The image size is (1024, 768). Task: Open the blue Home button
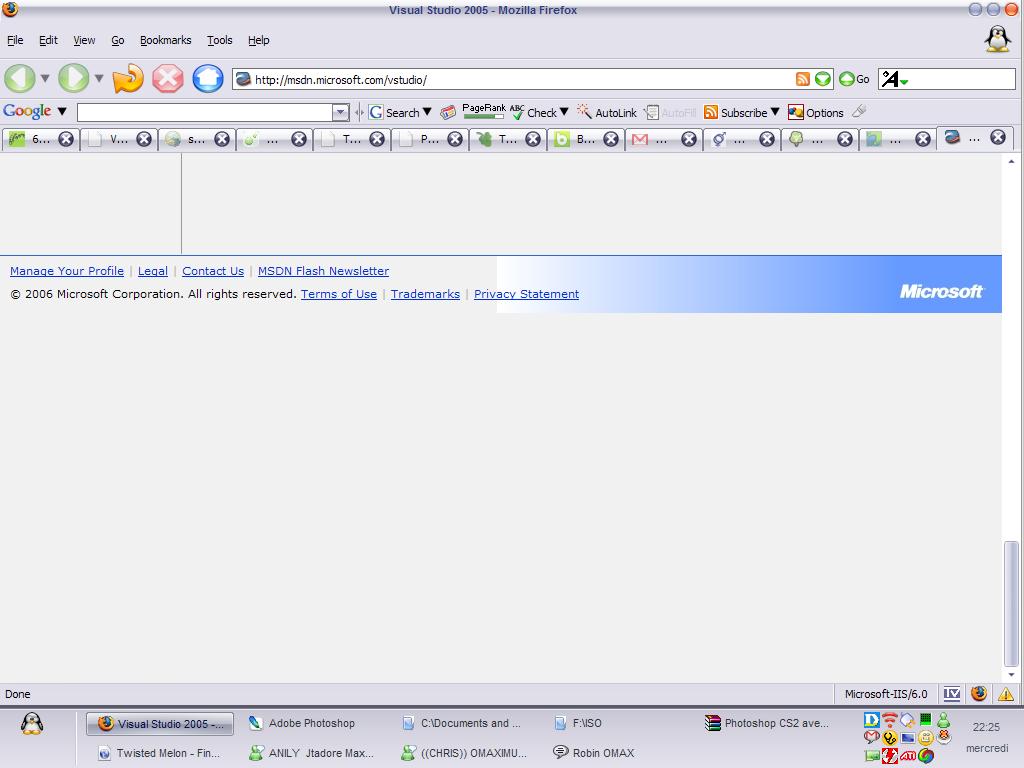(x=208, y=78)
